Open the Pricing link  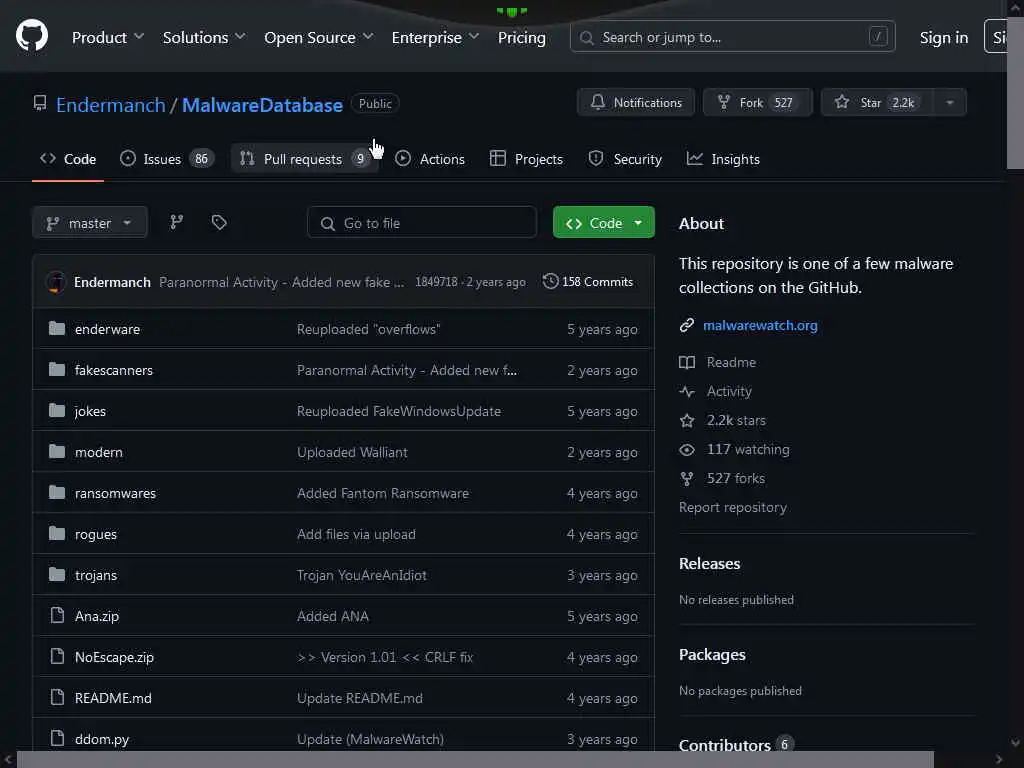coord(522,37)
